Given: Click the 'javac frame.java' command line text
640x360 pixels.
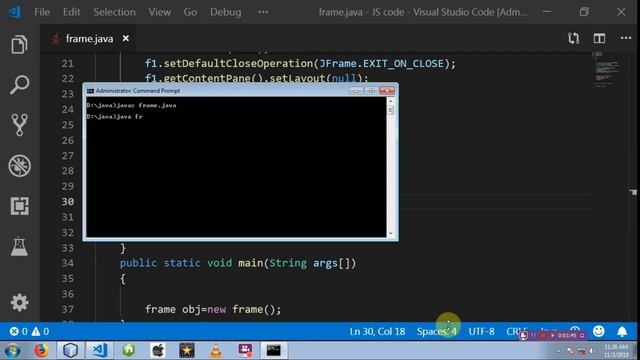Looking at the screenshot, I should pyautogui.click(x=146, y=105).
